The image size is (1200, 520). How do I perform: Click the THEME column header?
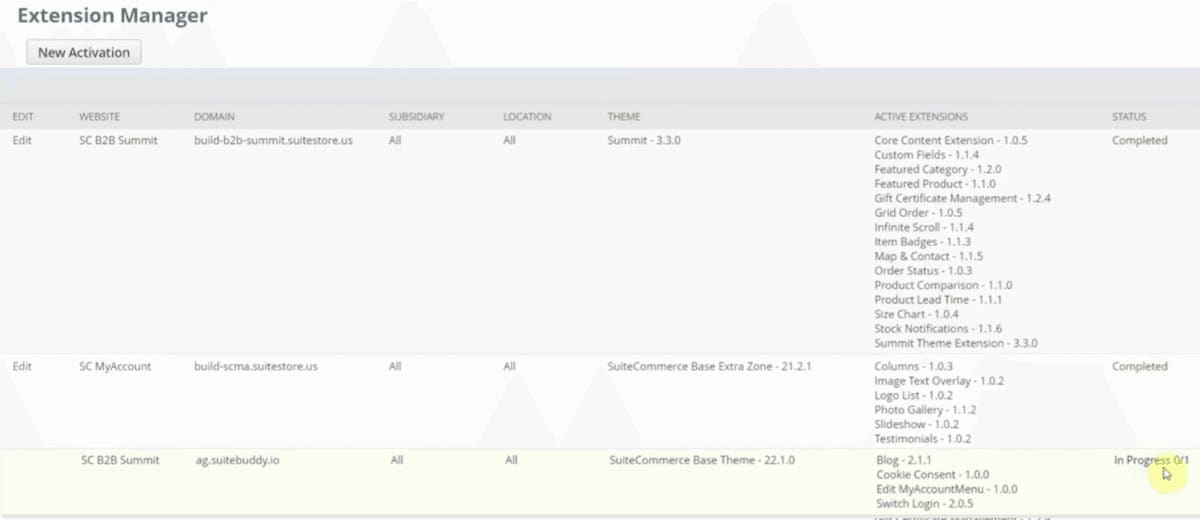(624, 117)
